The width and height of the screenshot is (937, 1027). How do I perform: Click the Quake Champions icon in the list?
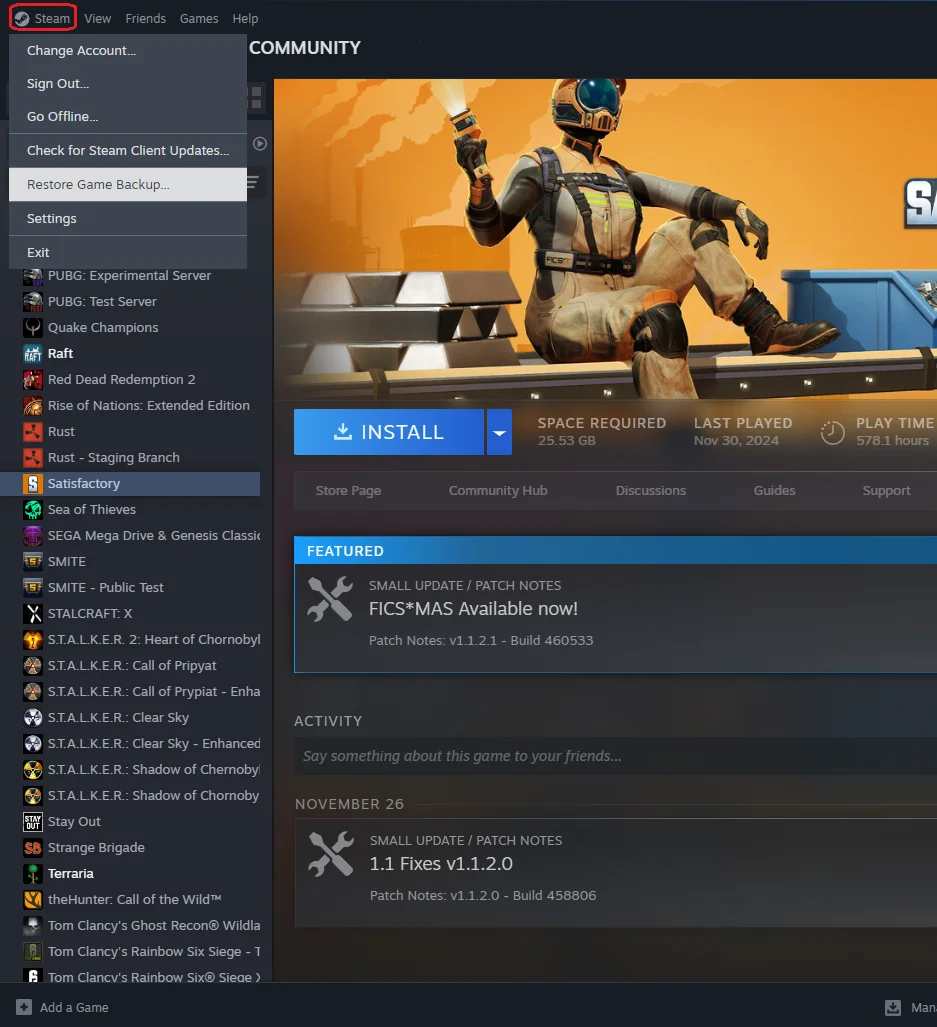[33, 327]
